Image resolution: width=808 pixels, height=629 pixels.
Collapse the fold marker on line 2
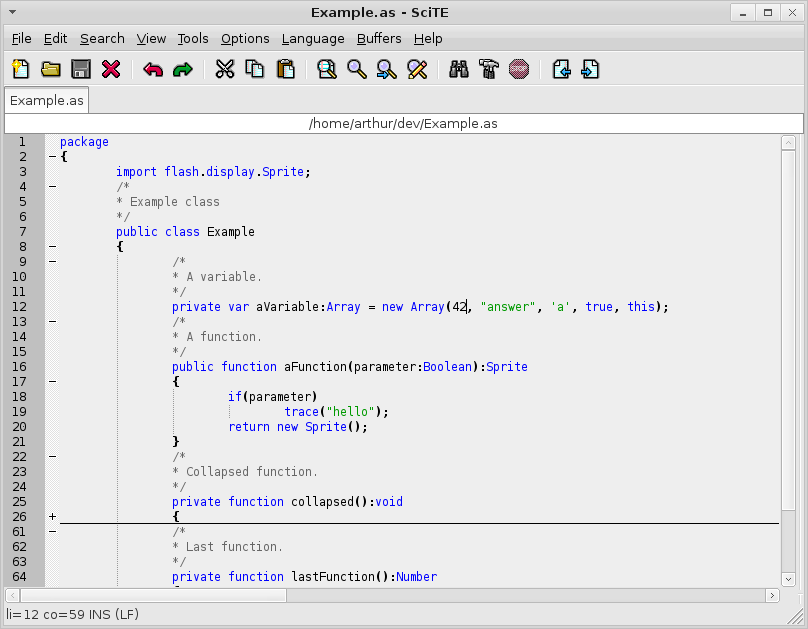(52, 157)
